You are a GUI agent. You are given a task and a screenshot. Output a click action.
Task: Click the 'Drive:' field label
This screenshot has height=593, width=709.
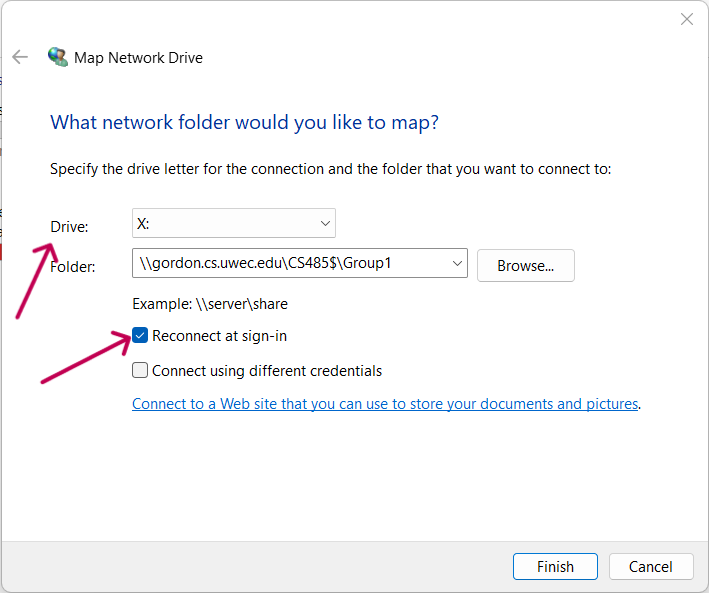[69, 227]
